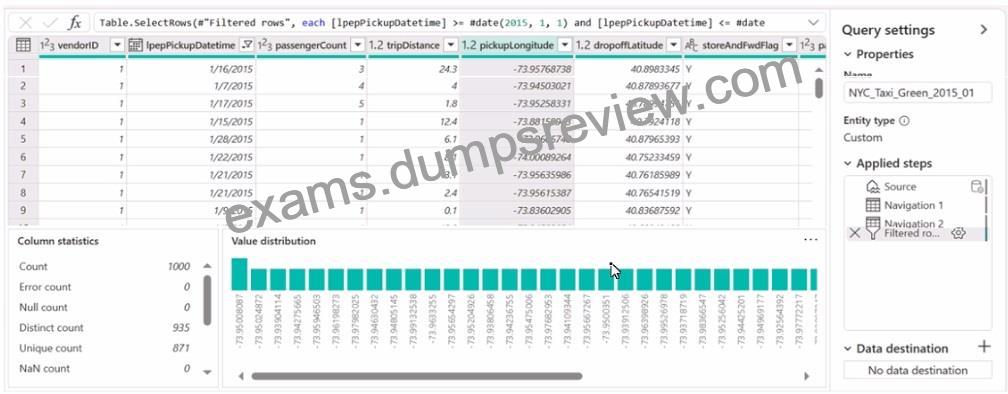Open the tripDistance column dropdown
1008x394 pixels.
tap(451, 45)
